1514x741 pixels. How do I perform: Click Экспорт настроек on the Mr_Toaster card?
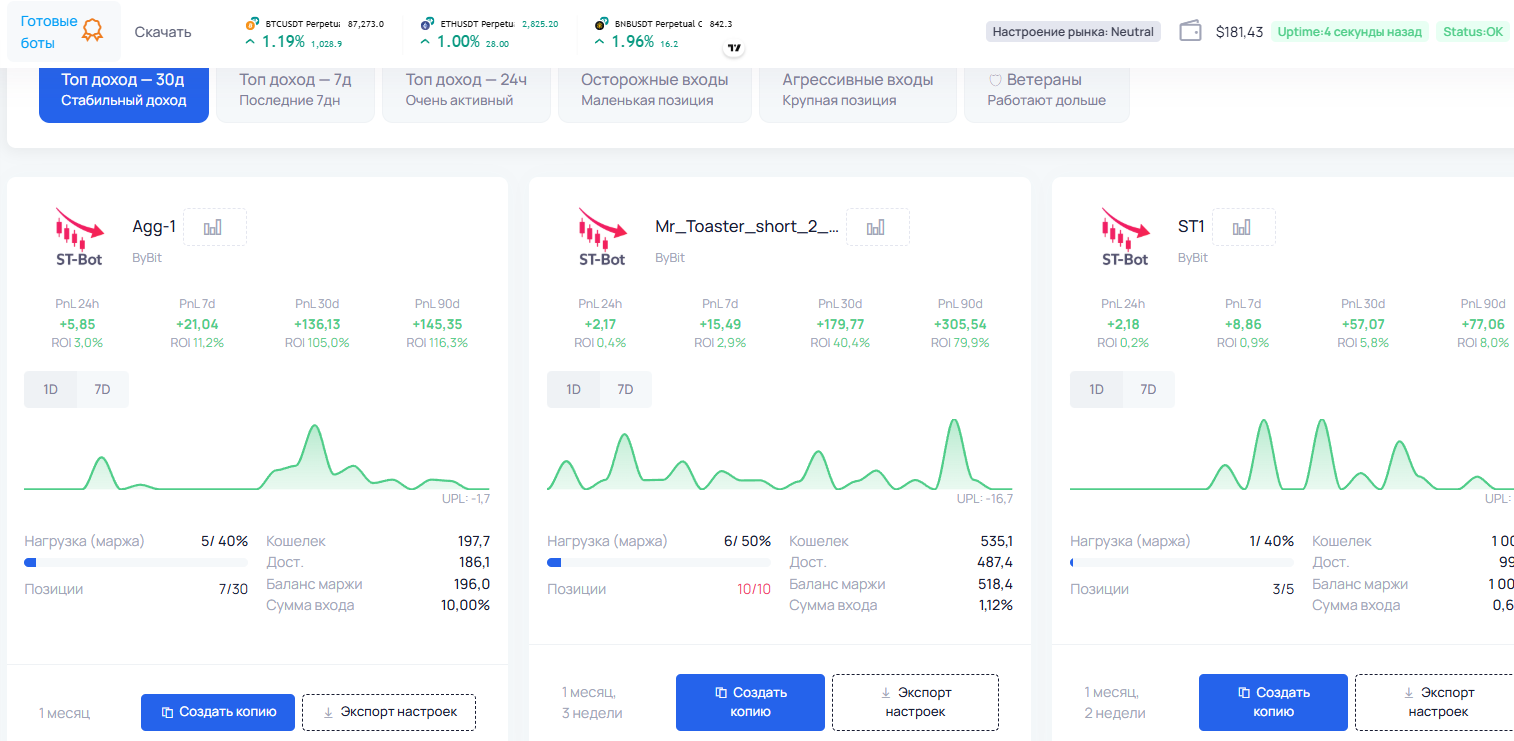tap(915, 702)
